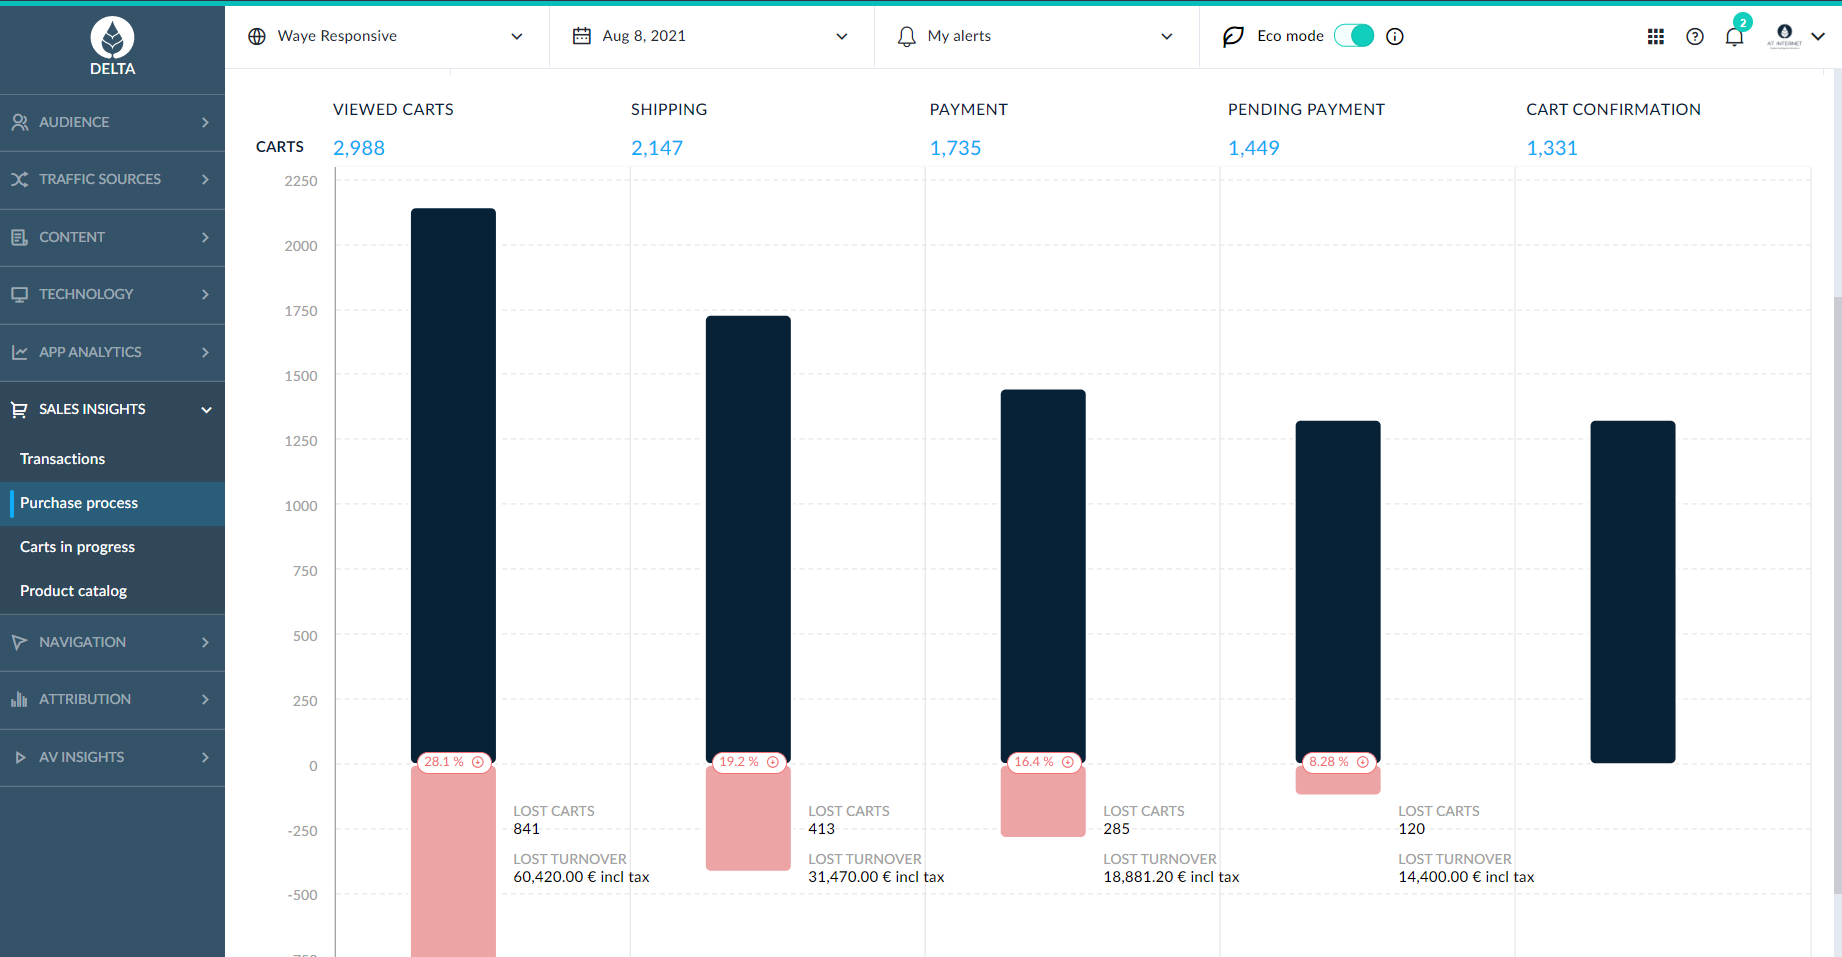Toggle the Eco mode switch
The image size is (1842, 957).
[1354, 36]
